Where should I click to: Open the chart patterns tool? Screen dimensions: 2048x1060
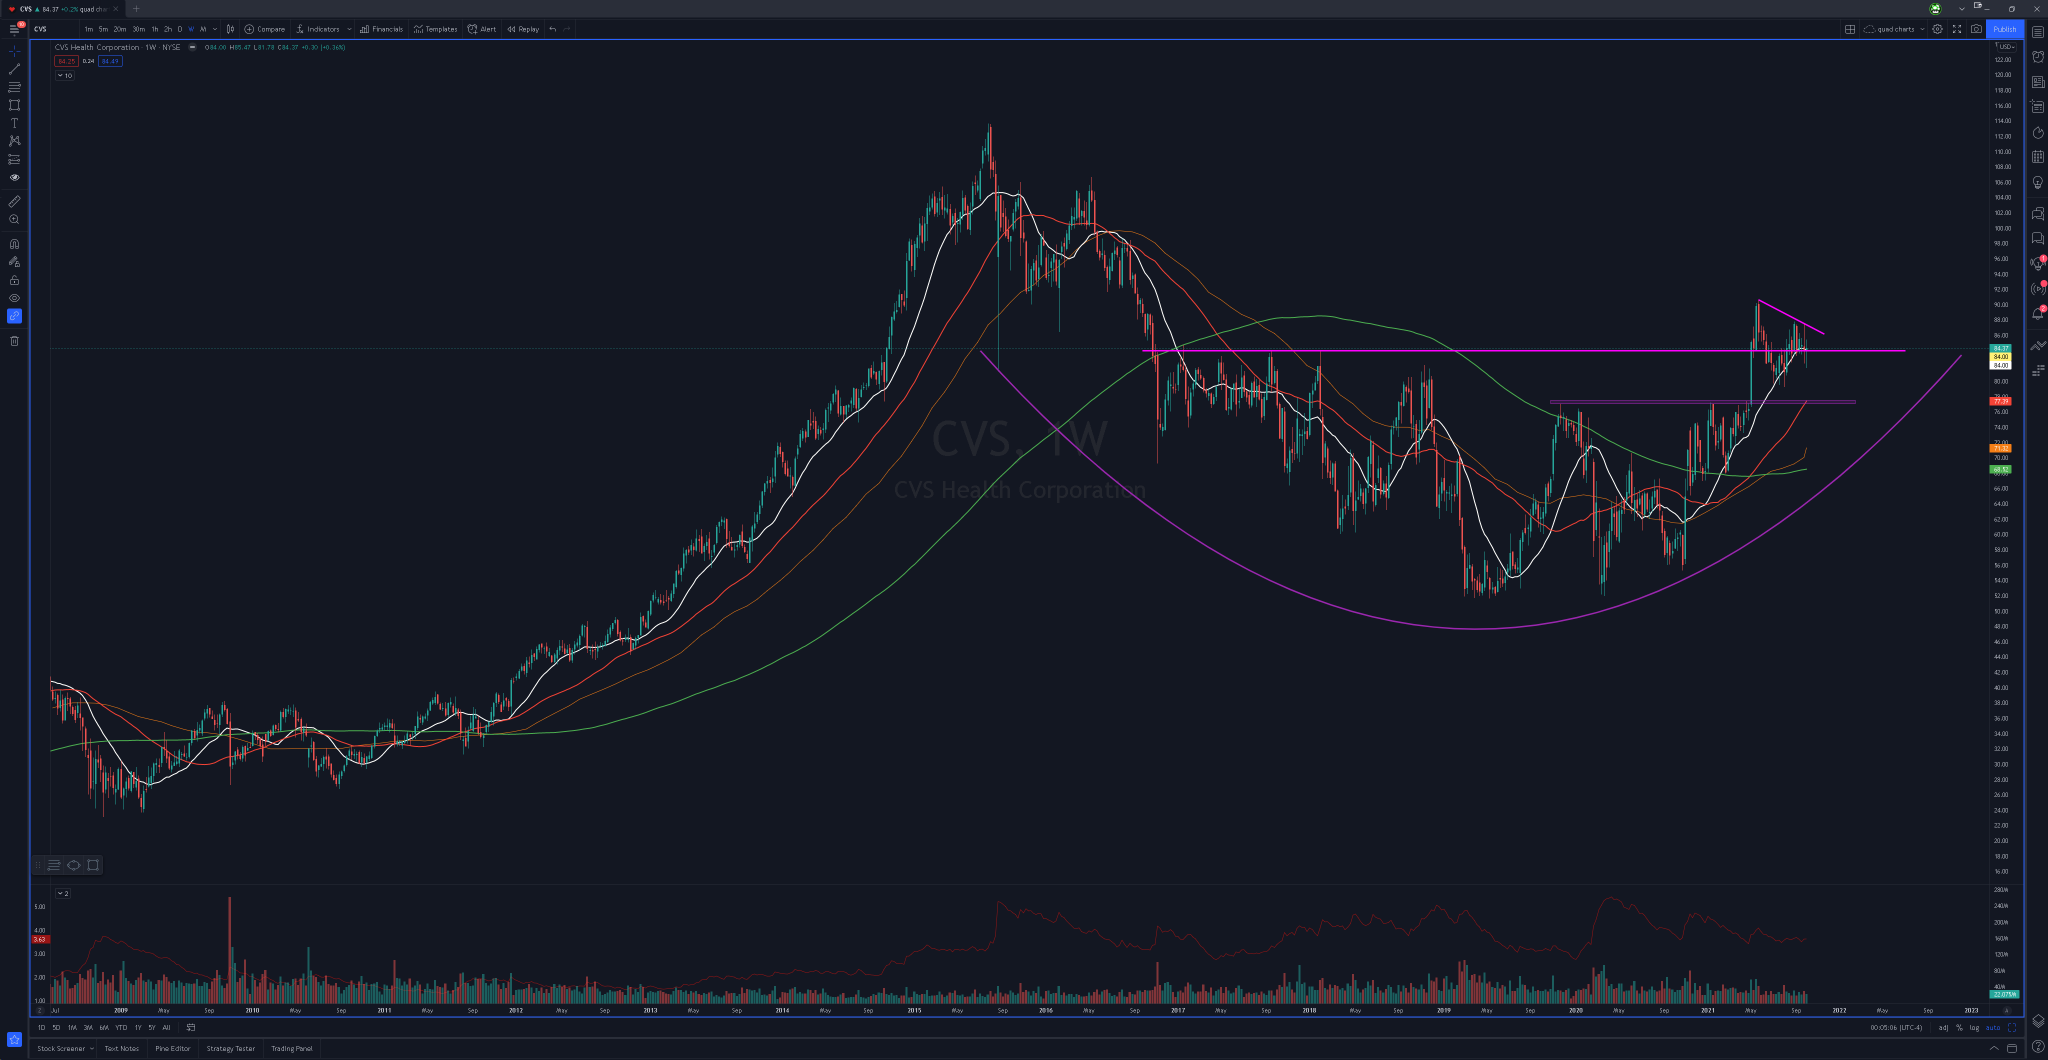coord(14,141)
